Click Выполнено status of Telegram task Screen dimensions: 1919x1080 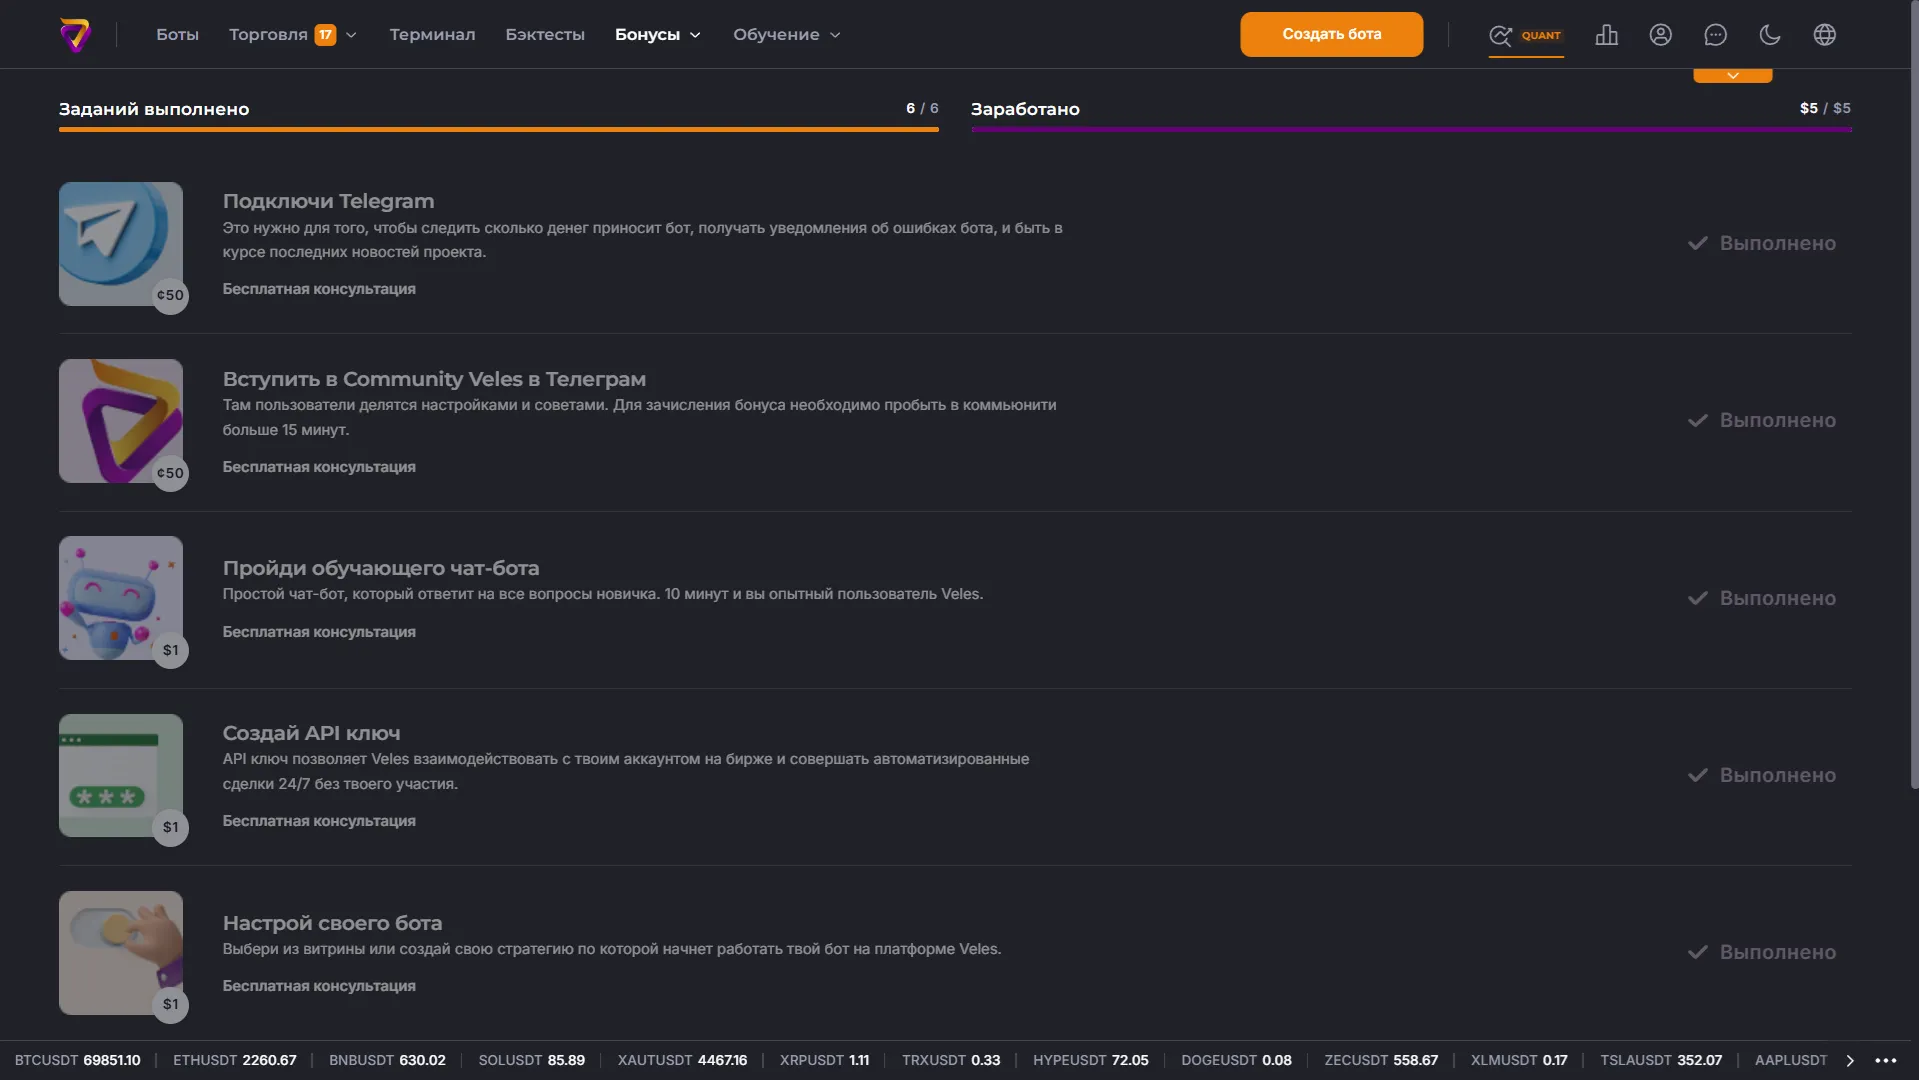[x=1762, y=243]
